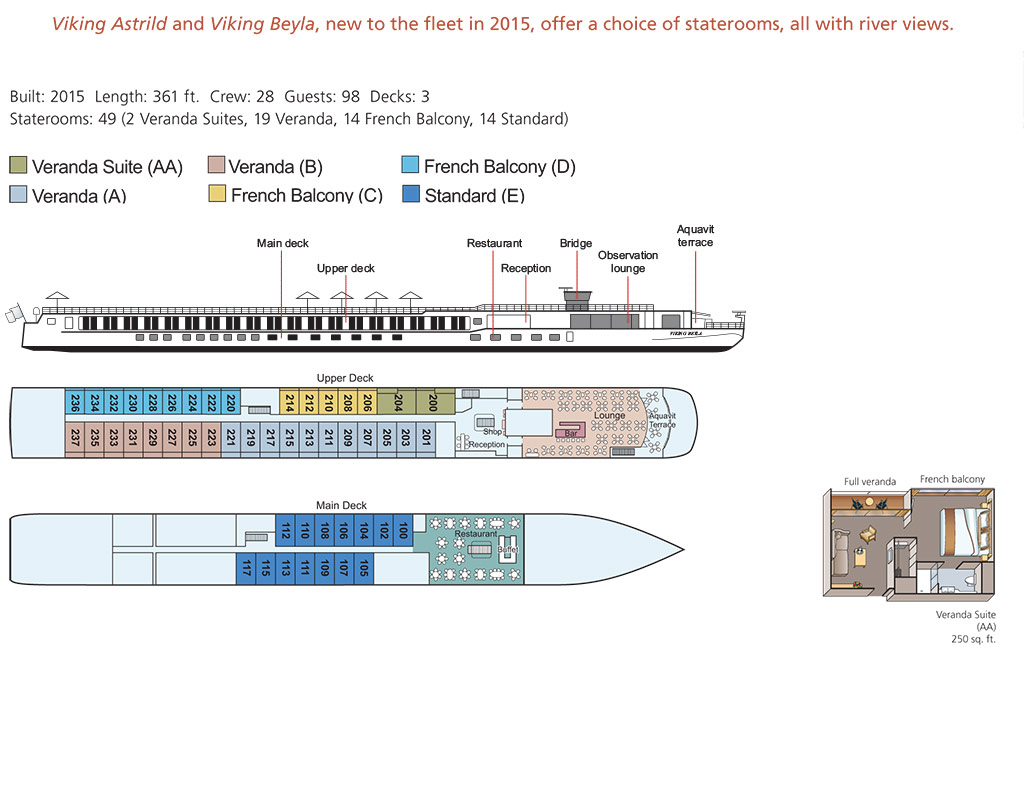Select Standard stateroom 117 on Main Deck
This screenshot has width=1024, height=800.
pyautogui.click(x=246, y=568)
